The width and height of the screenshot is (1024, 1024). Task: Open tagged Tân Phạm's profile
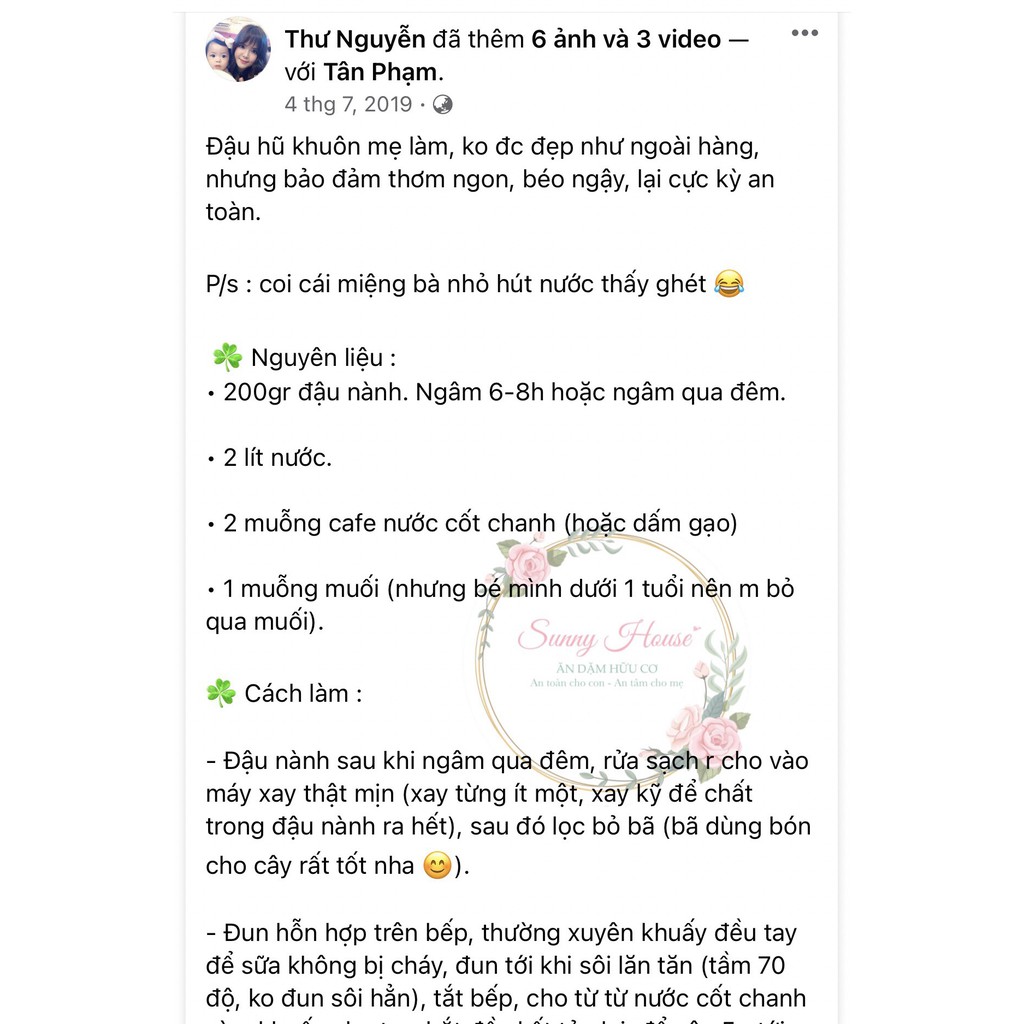[x=380, y=72]
